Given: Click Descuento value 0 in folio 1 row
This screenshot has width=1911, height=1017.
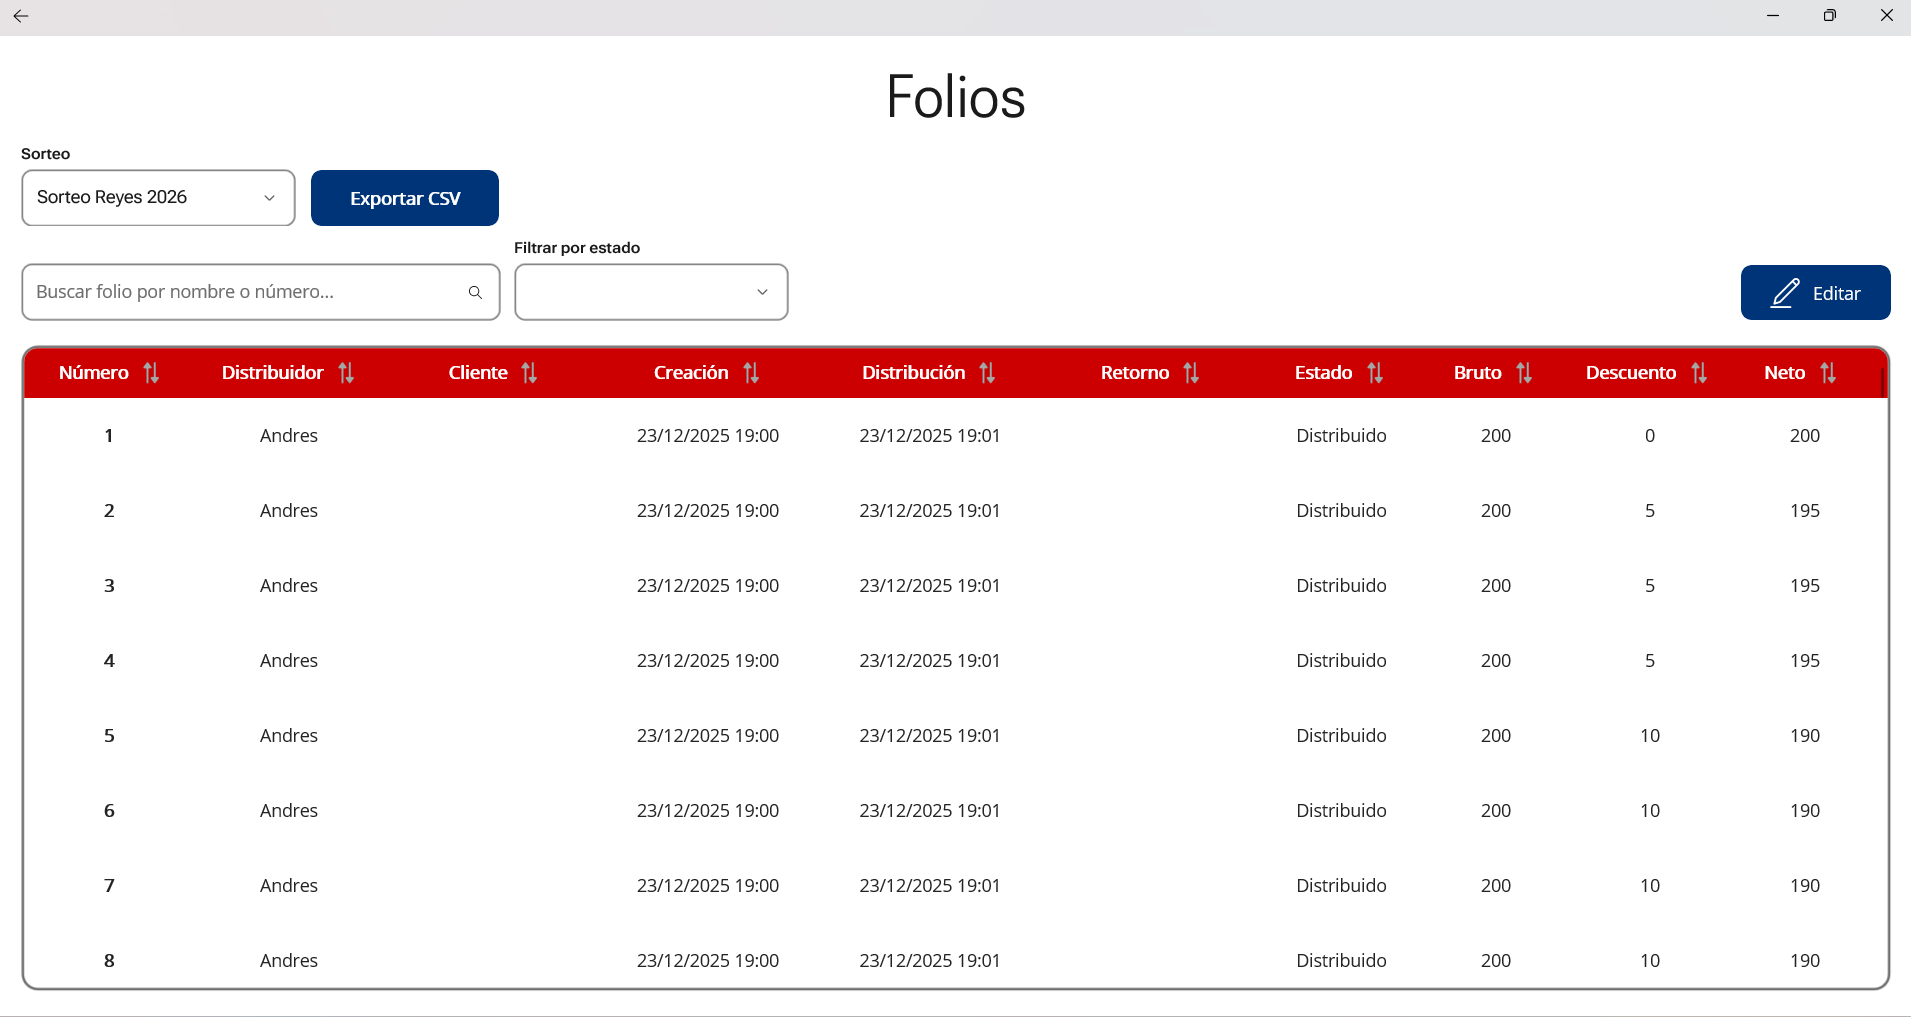Looking at the screenshot, I should [1650, 436].
